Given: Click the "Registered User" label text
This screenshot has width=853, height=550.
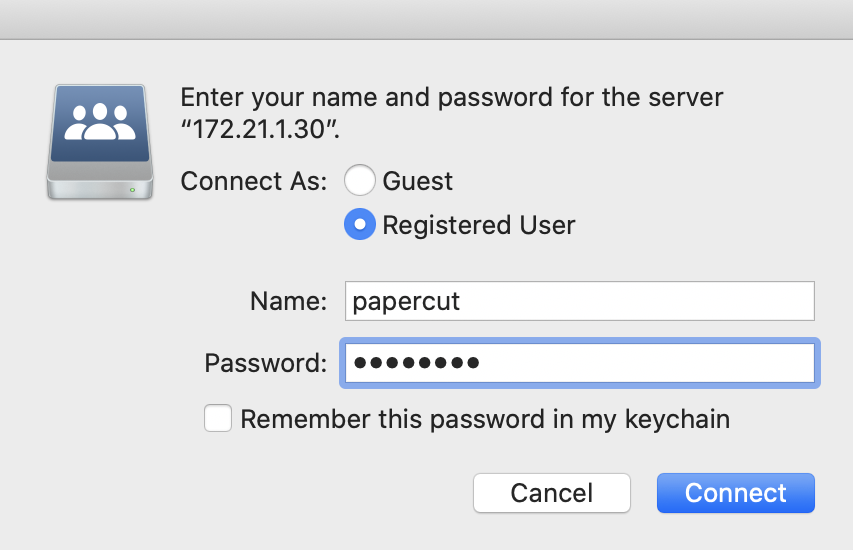Looking at the screenshot, I should 479,225.
